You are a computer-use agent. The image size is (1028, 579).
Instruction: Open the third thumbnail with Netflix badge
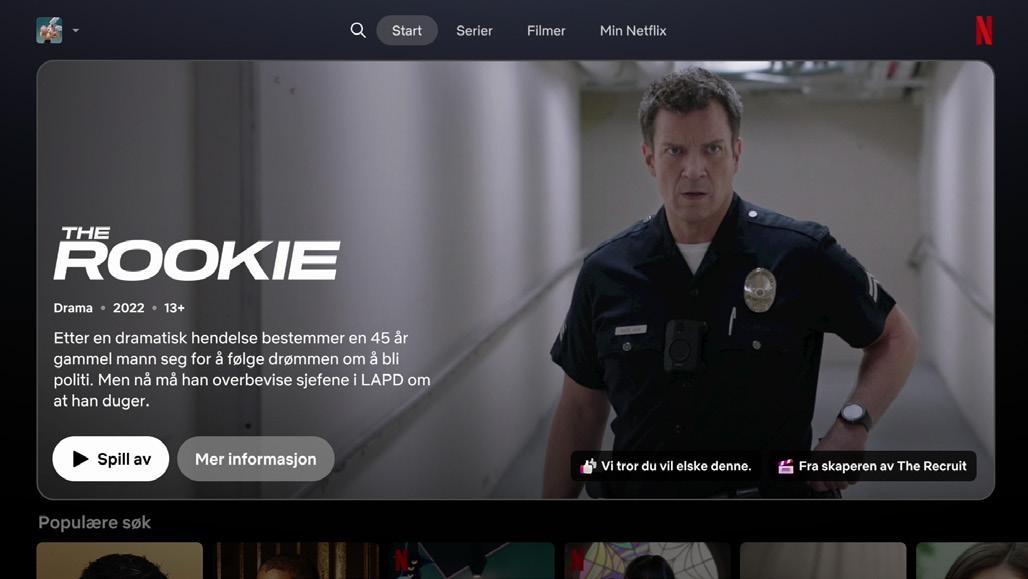coord(473,561)
